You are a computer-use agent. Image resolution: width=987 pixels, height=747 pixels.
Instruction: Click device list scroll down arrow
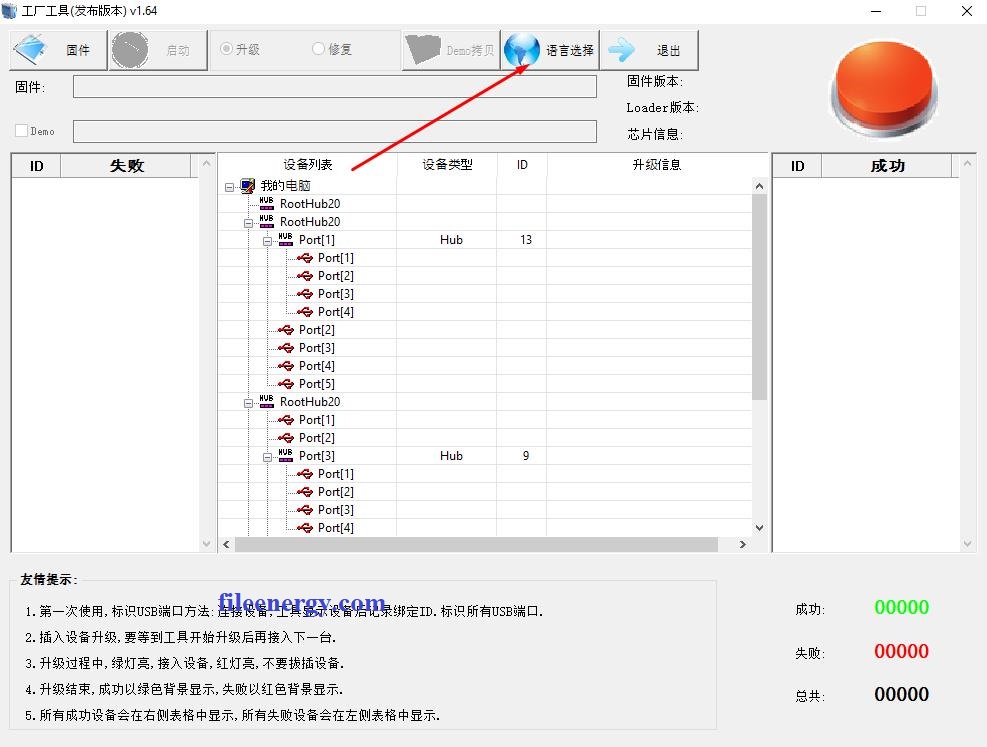coord(759,528)
